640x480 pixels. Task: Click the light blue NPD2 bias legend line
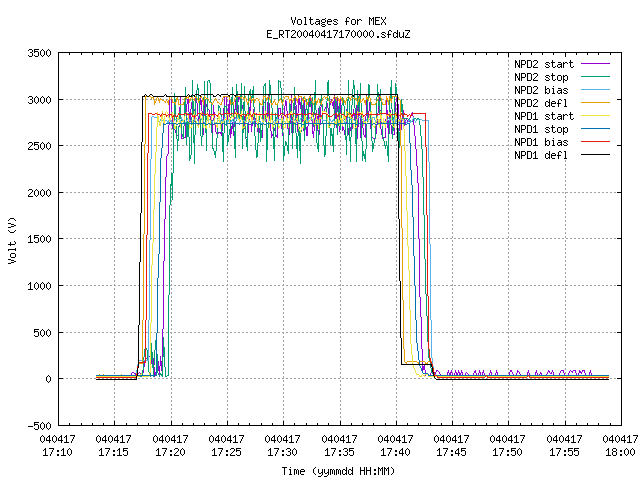[596, 90]
